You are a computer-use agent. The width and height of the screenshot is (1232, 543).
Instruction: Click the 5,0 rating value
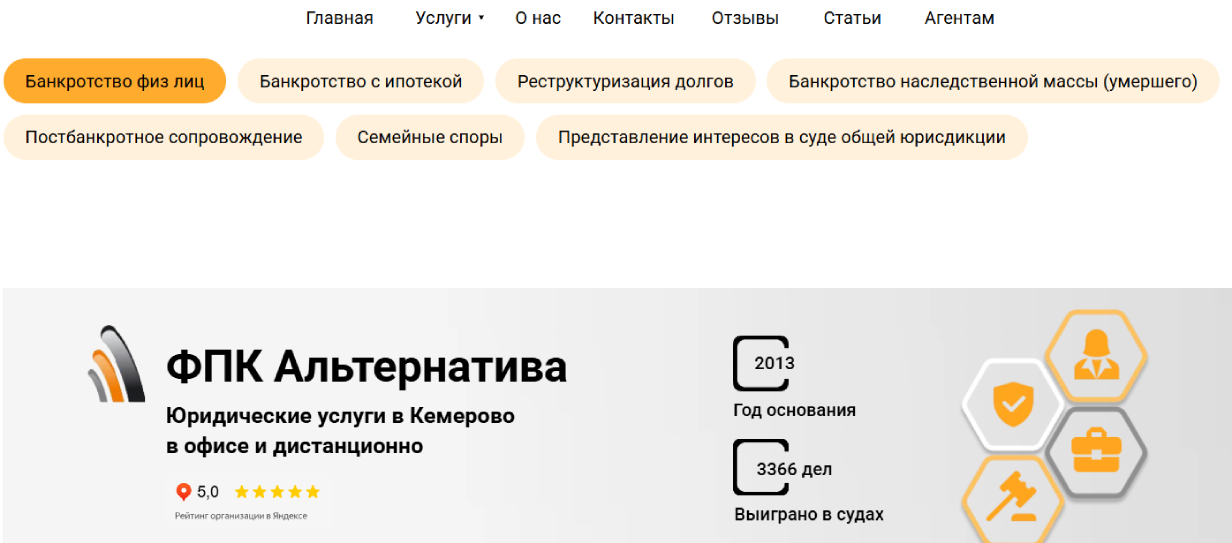click(x=208, y=492)
